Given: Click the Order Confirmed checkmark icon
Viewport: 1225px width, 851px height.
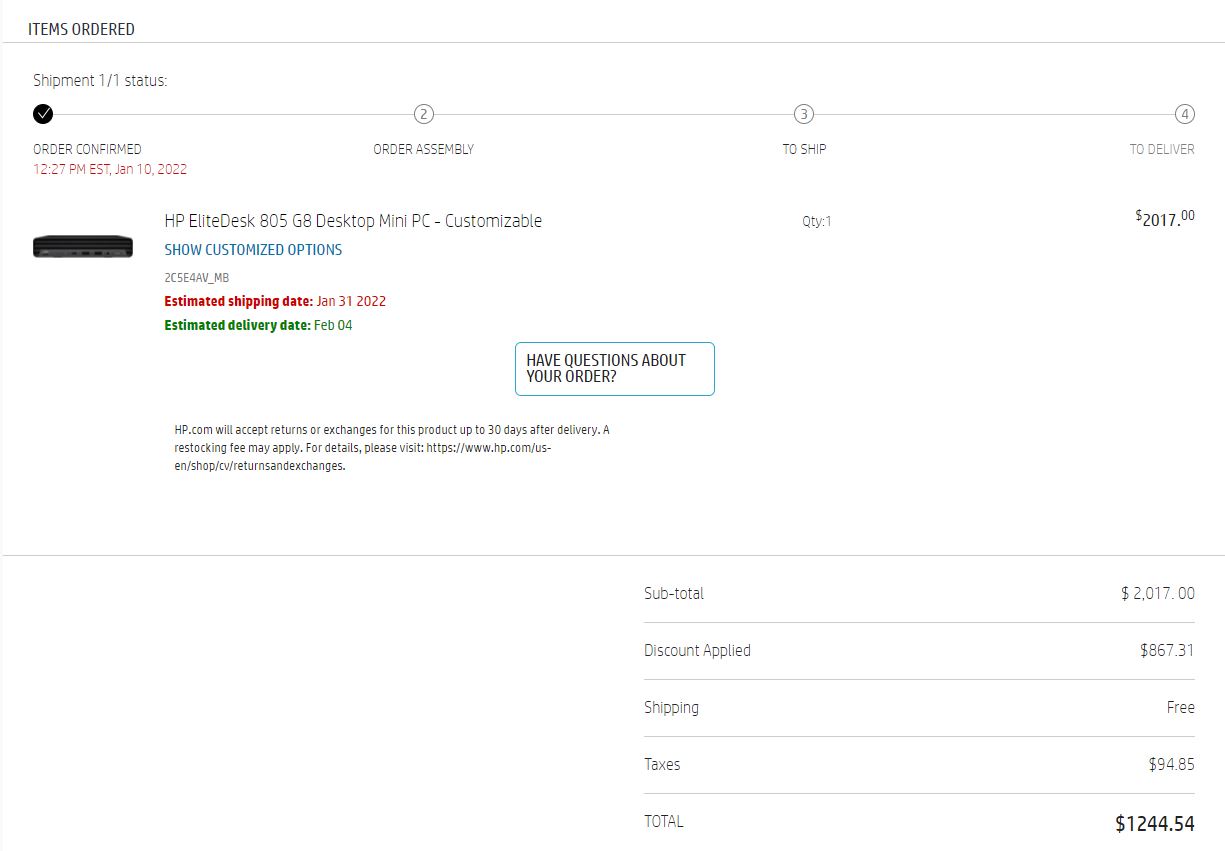Looking at the screenshot, I should [43, 114].
